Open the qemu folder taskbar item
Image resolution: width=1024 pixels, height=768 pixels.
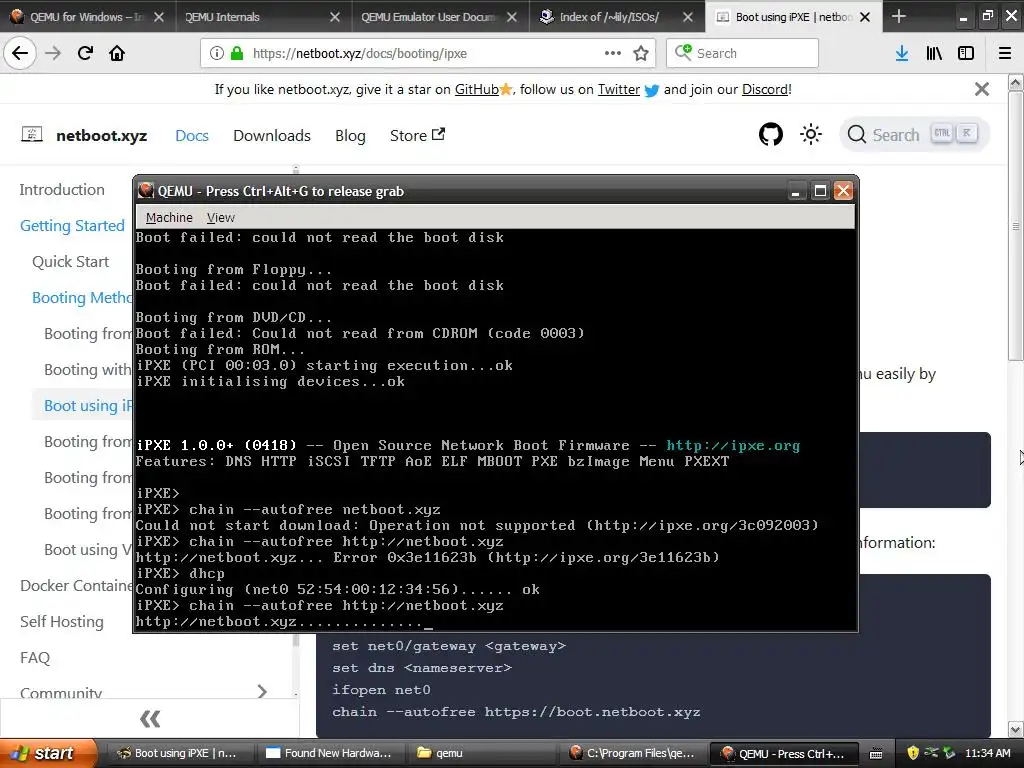click(x=481, y=753)
